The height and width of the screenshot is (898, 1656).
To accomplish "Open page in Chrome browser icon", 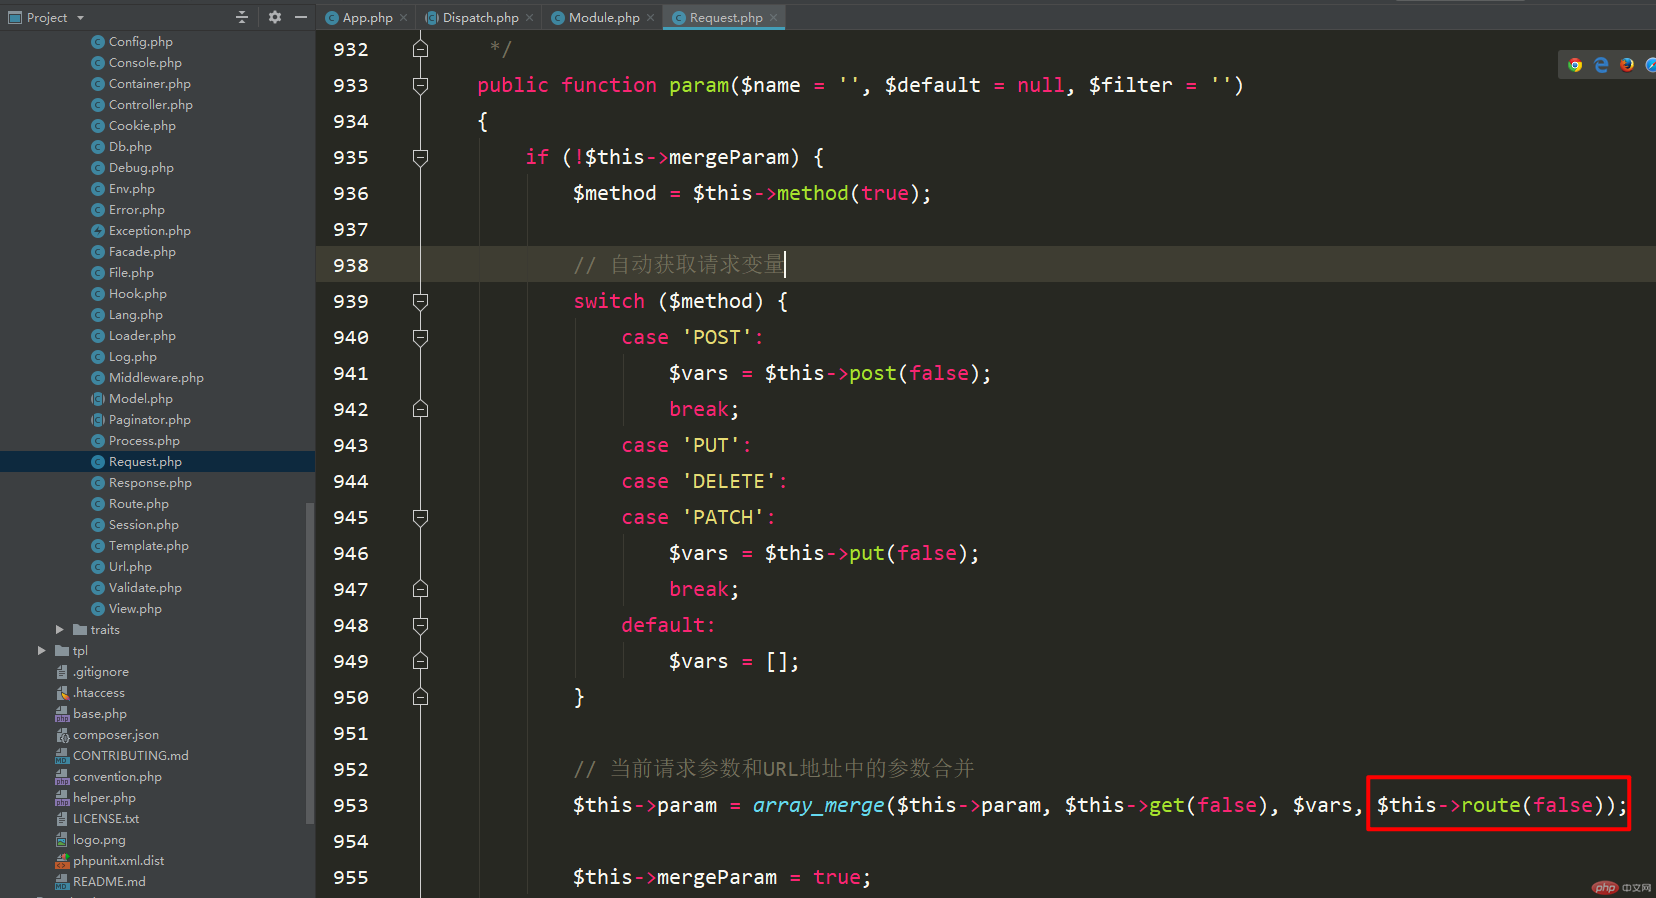I will pos(1575,65).
